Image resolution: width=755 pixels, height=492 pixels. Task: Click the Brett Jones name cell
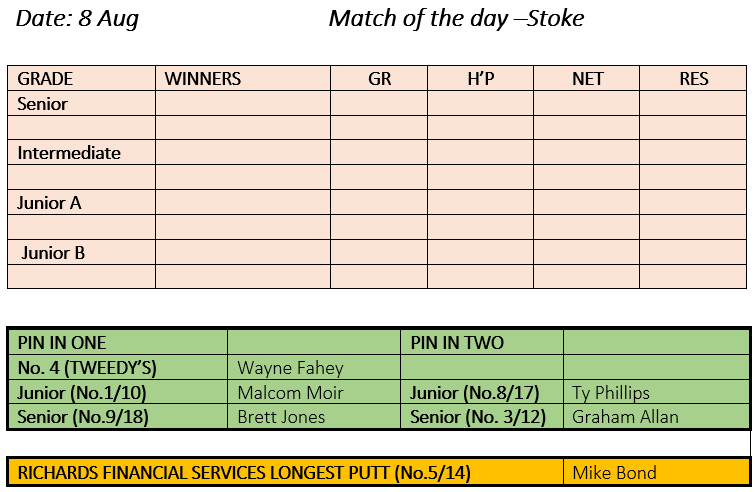pyautogui.click(x=314, y=416)
